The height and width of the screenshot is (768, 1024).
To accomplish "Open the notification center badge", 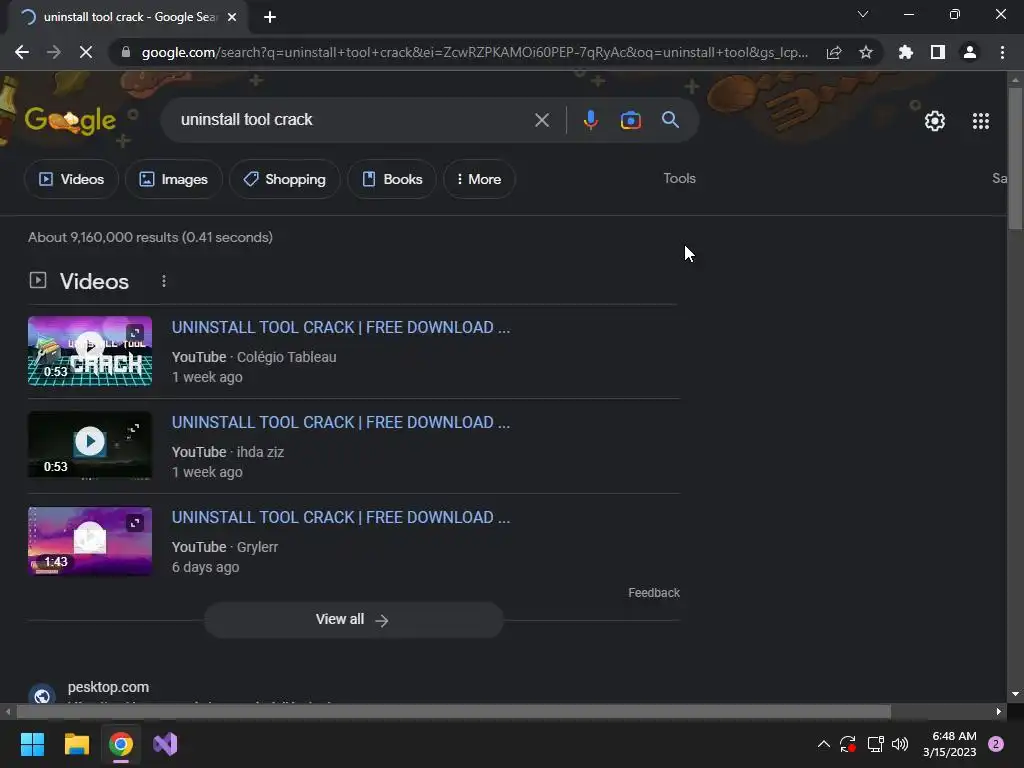I will tap(996, 744).
